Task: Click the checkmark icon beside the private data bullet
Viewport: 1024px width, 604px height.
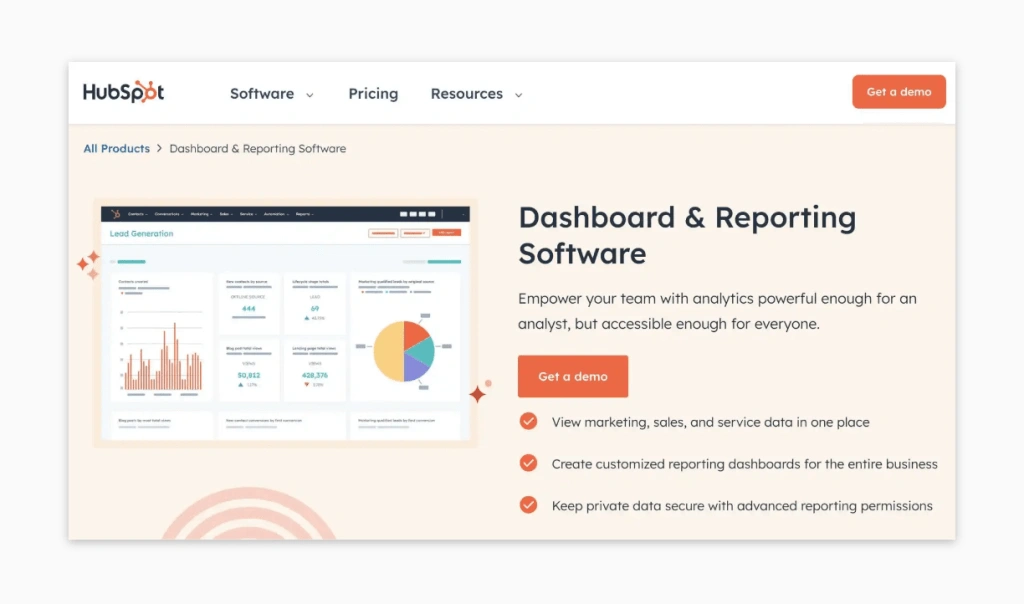Action: (x=528, y=505)
